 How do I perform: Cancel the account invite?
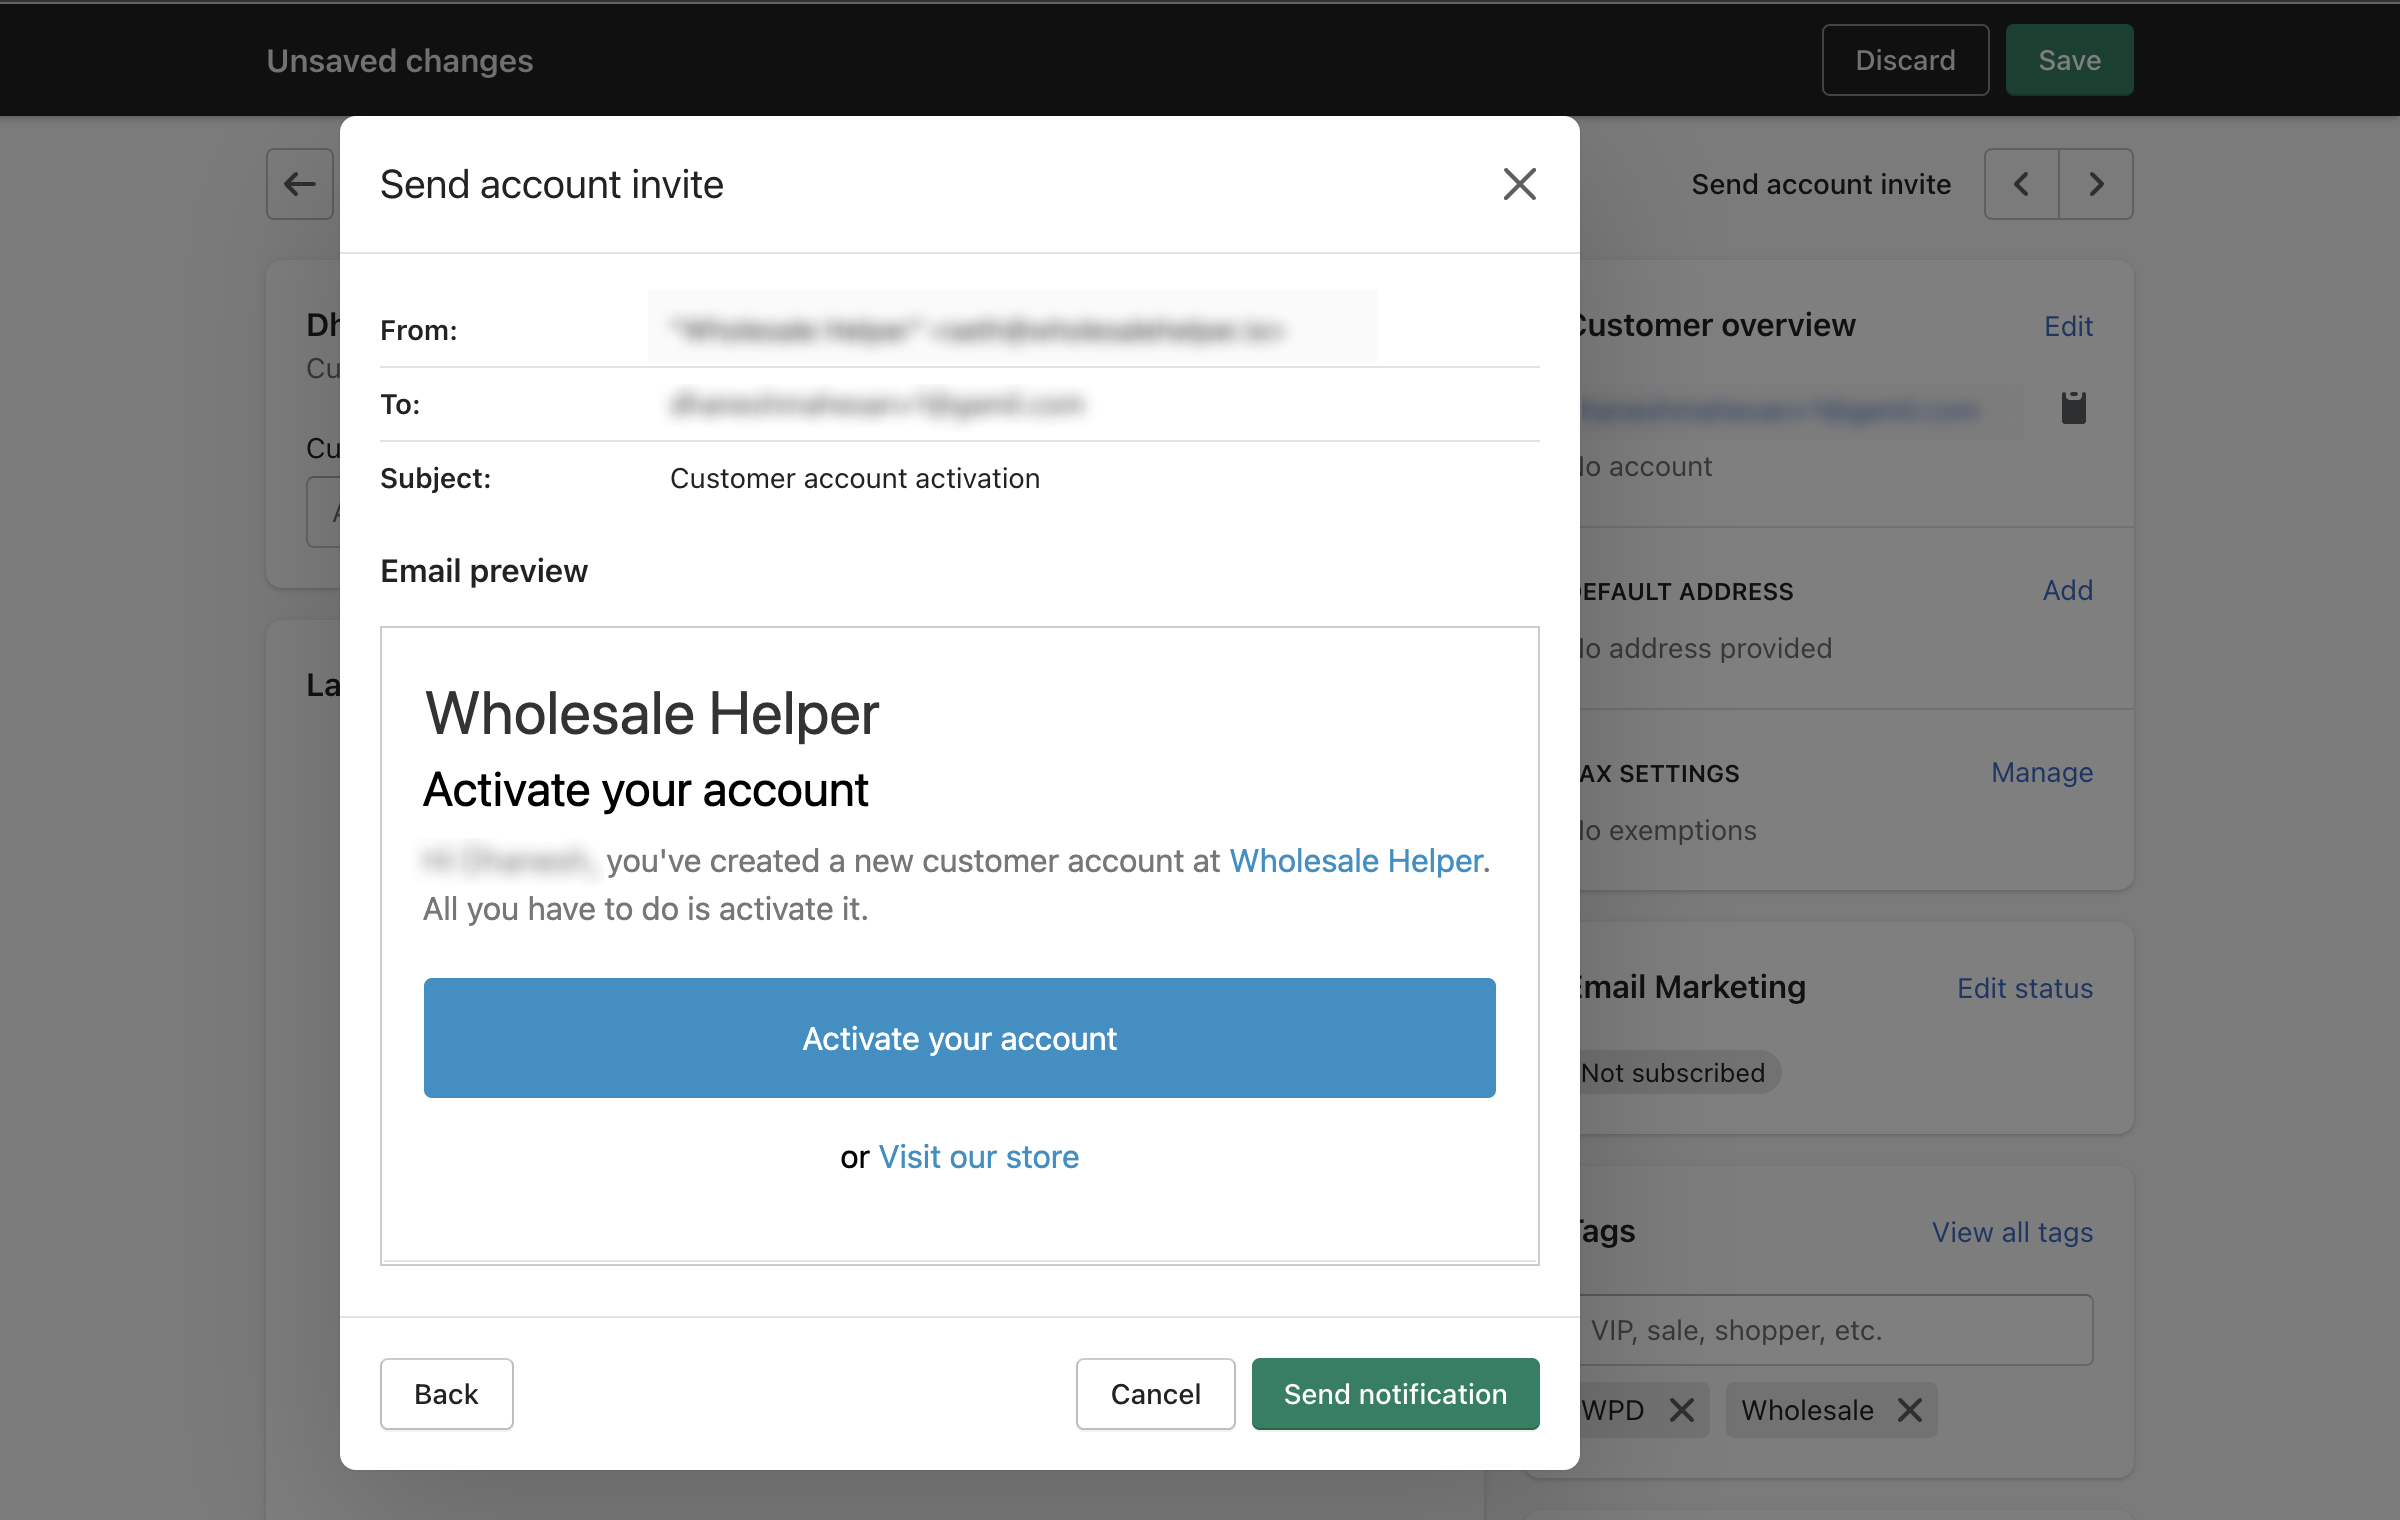[1155, 1393]
